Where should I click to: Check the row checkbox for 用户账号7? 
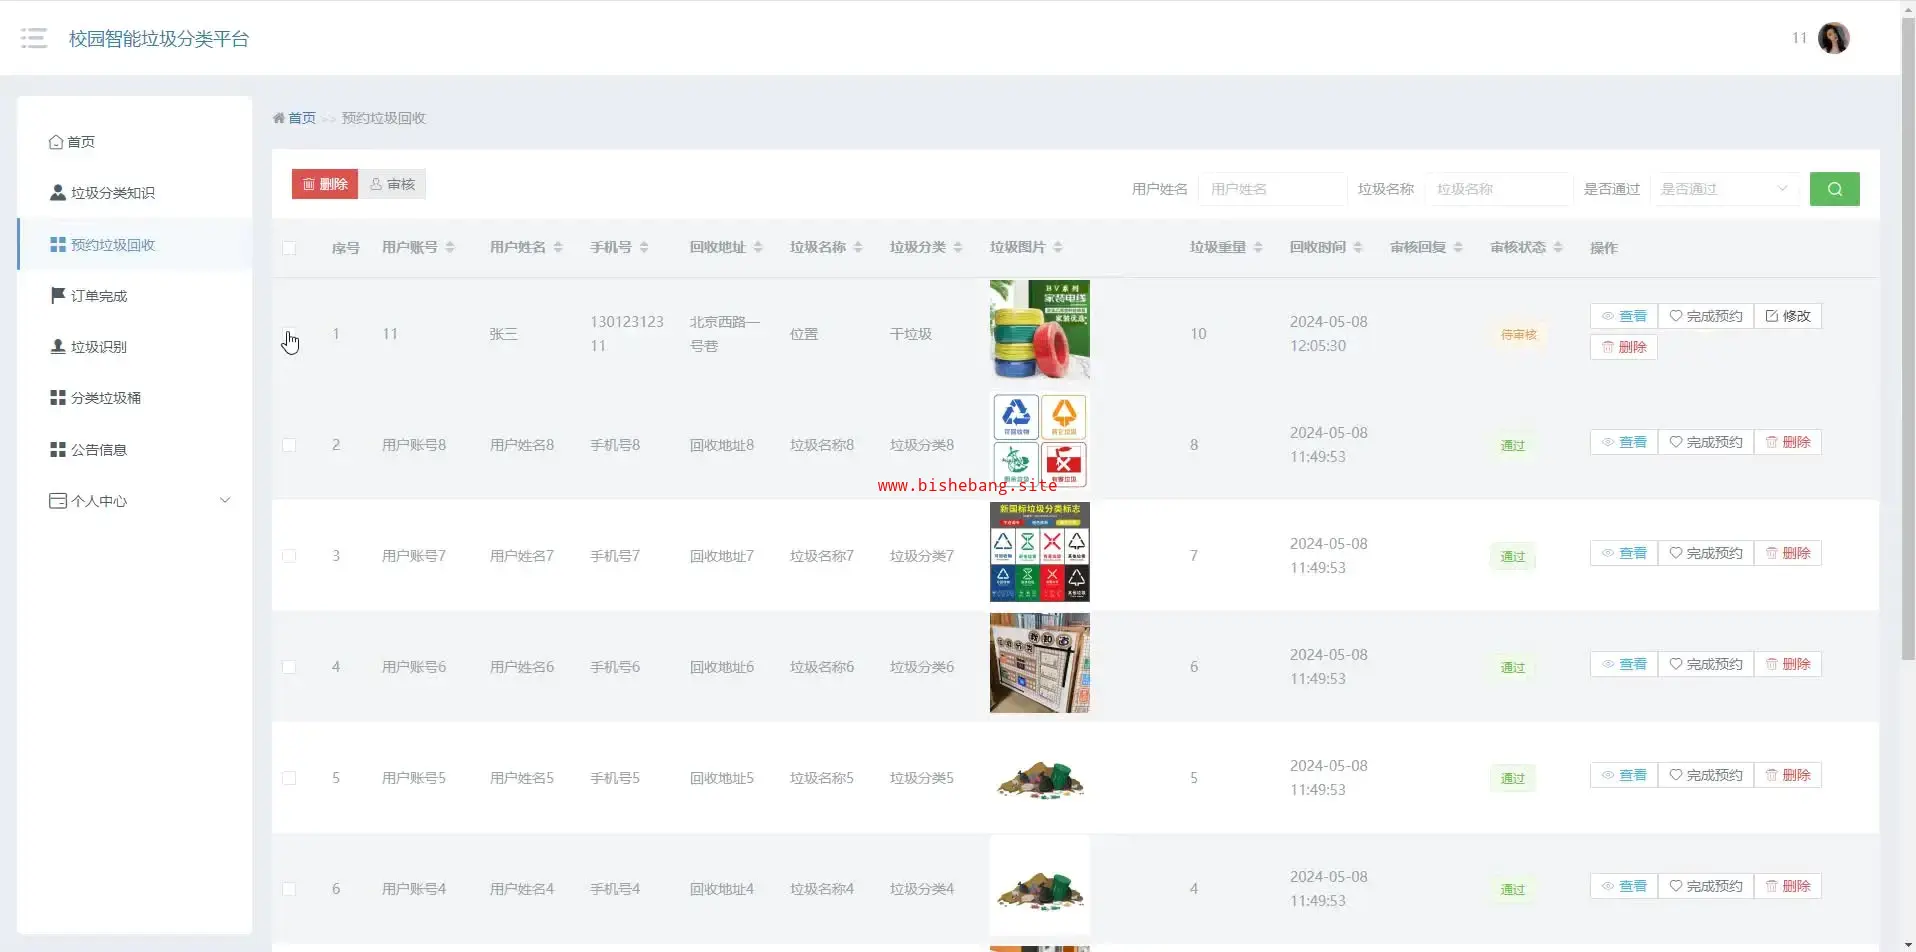pyautogui.click(x=289, y=556)
